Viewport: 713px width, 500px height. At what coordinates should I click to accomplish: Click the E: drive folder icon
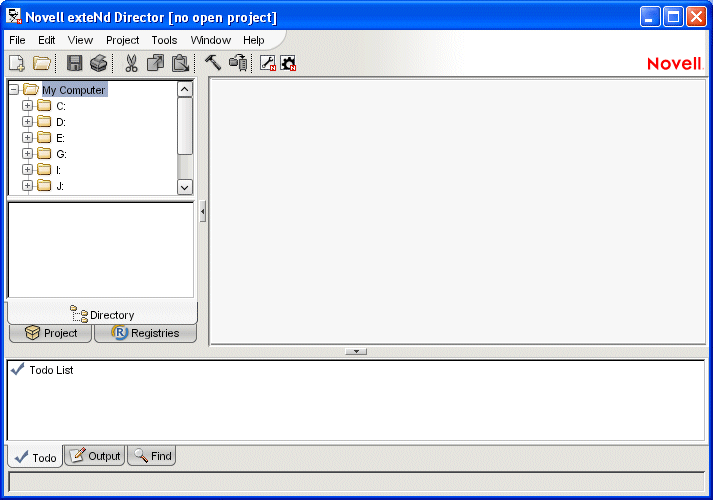tap(44, 137)
